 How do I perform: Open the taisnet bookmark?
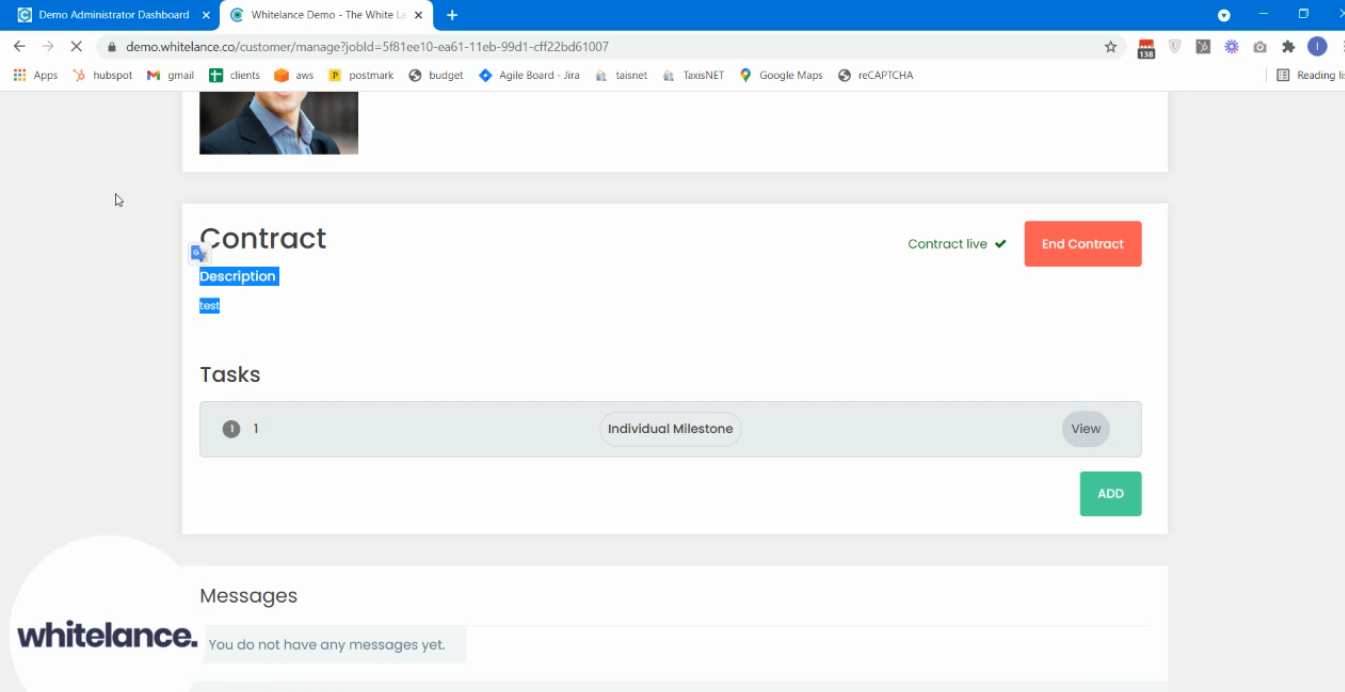tap(621, 75)
